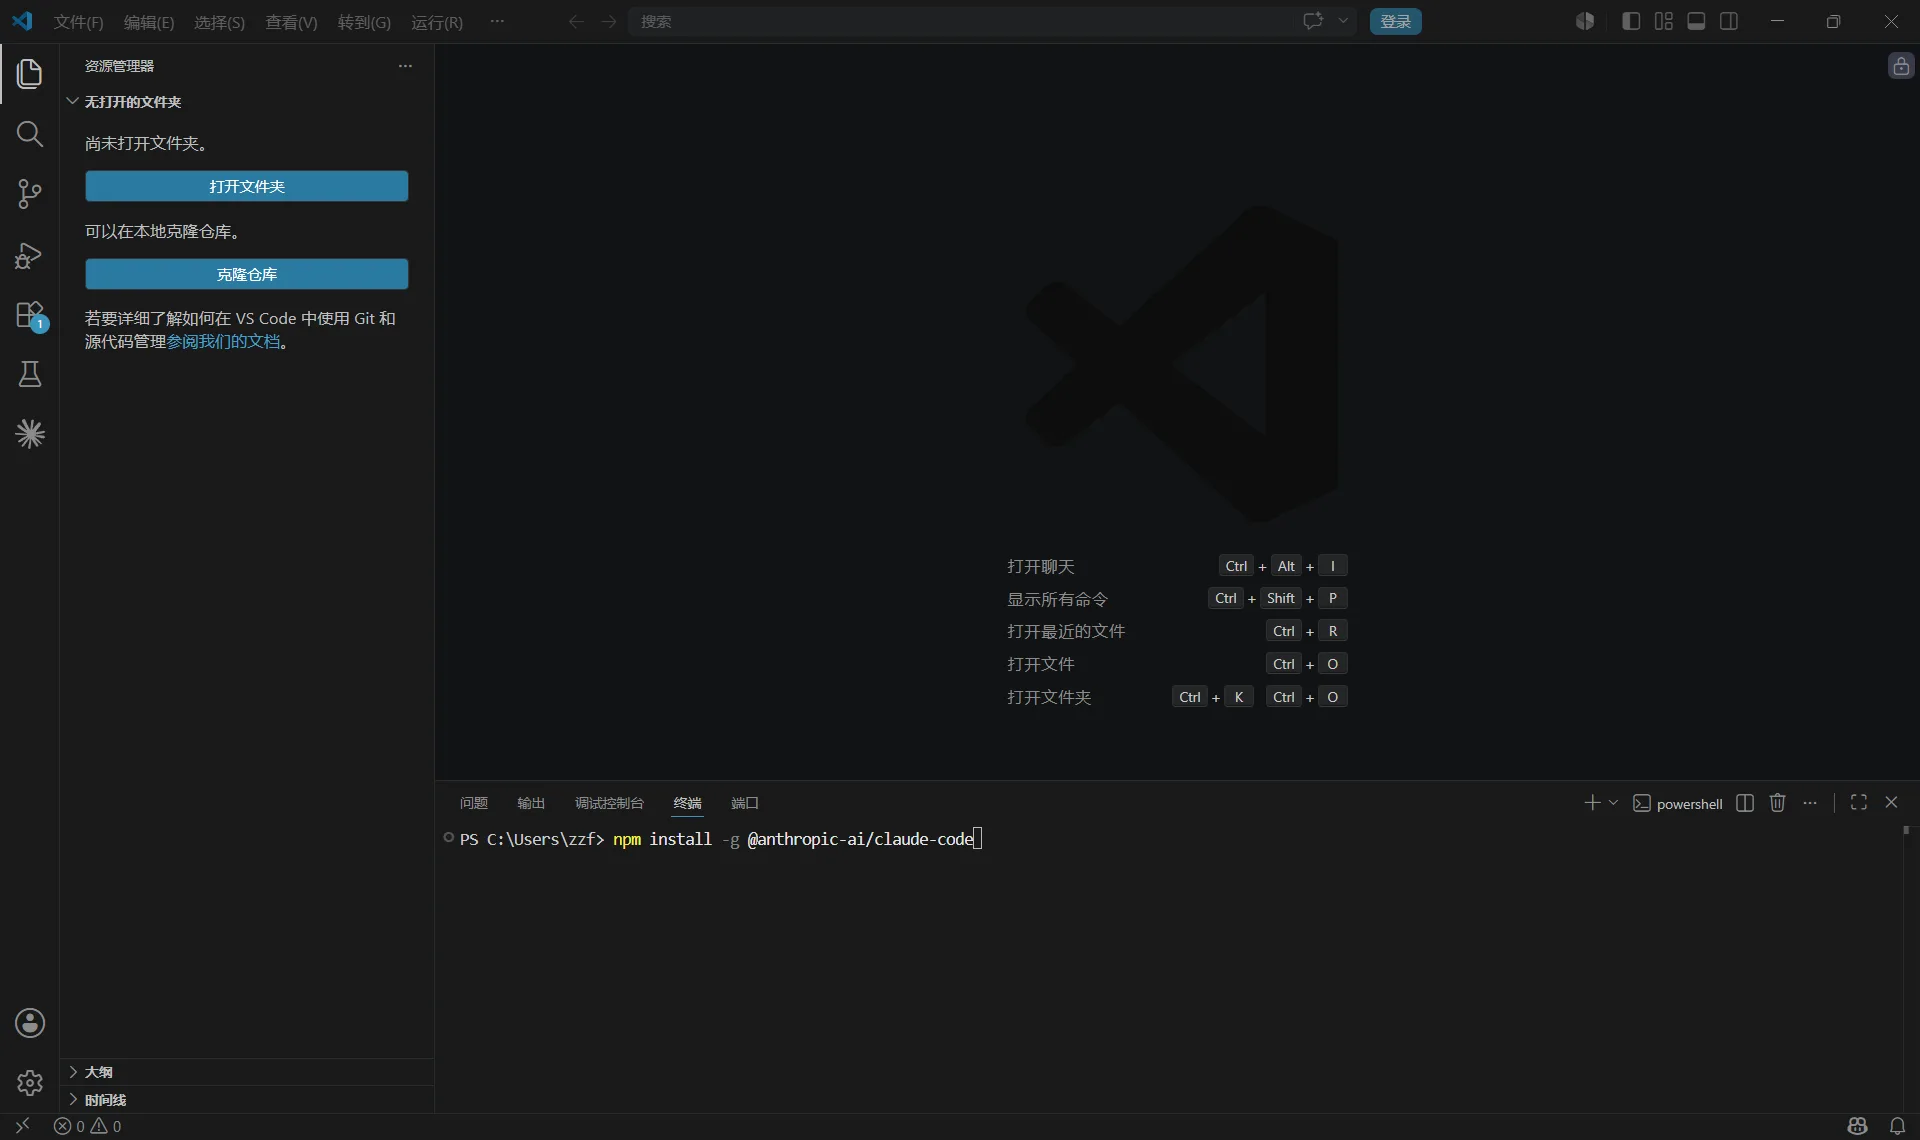The image size is (1920, 1140).
Task: Switch to the 输出 tab
Action: coord(531,803)
